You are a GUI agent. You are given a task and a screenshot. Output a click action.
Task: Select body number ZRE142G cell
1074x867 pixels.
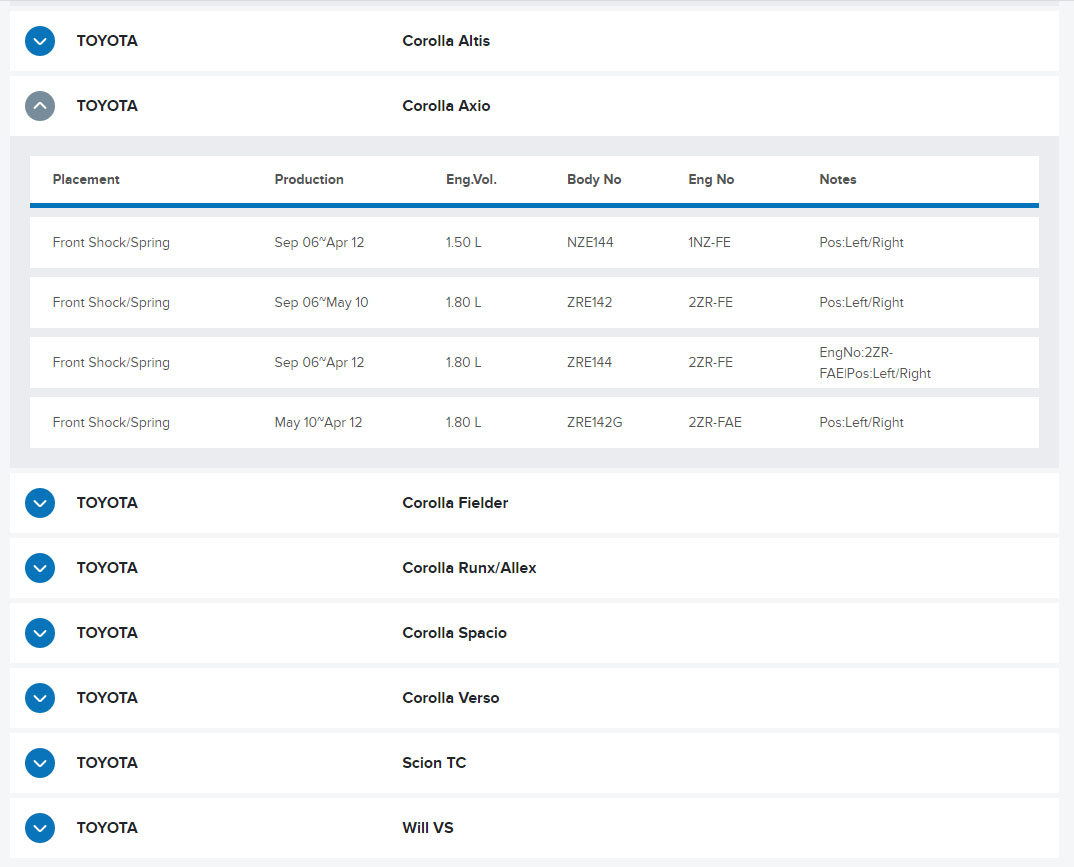click(595, 423)
